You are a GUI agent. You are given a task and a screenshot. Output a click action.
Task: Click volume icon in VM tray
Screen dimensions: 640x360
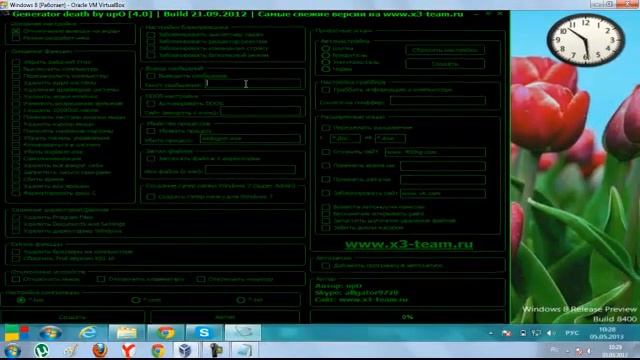click(x=550, y=333)
